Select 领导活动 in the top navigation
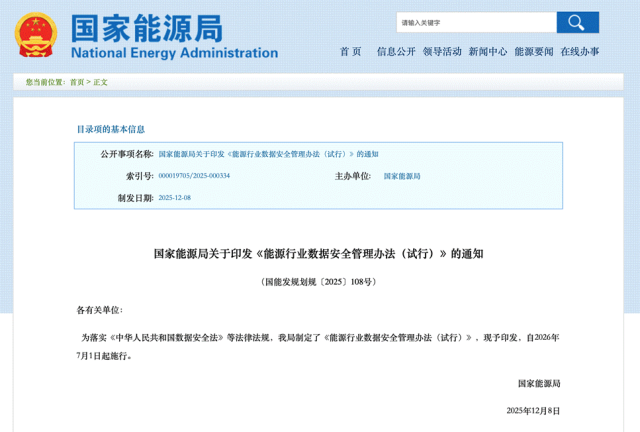 click(442, 52)
